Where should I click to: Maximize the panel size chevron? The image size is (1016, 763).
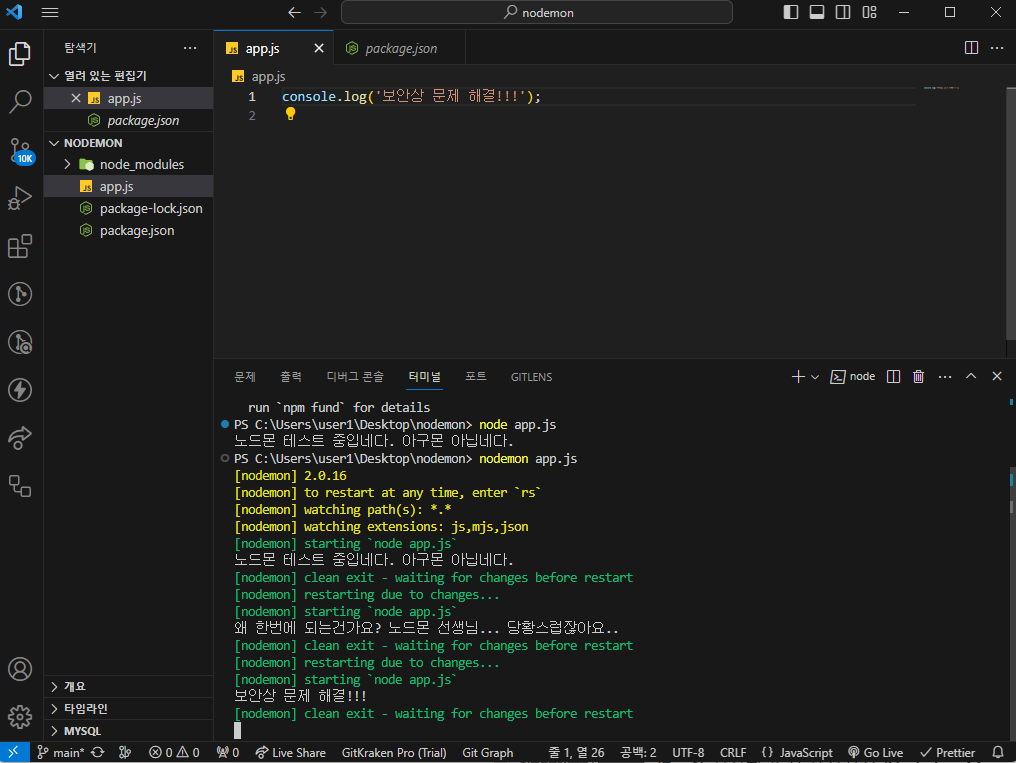coord(971,376)
